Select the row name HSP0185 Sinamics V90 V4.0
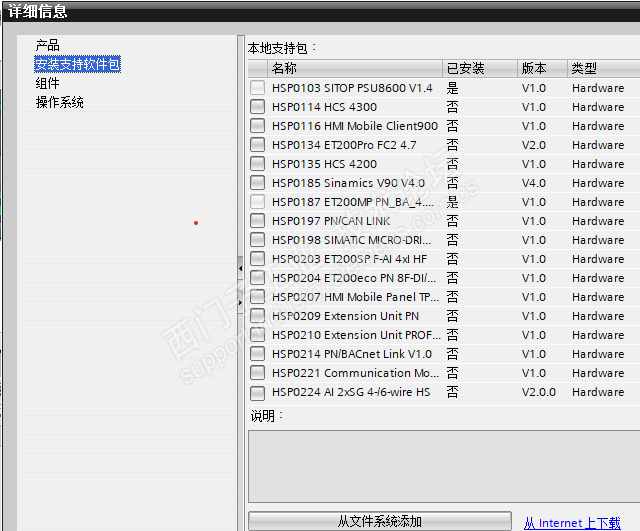This screenshot has width=640, height=531. click(x=349, y=183)
